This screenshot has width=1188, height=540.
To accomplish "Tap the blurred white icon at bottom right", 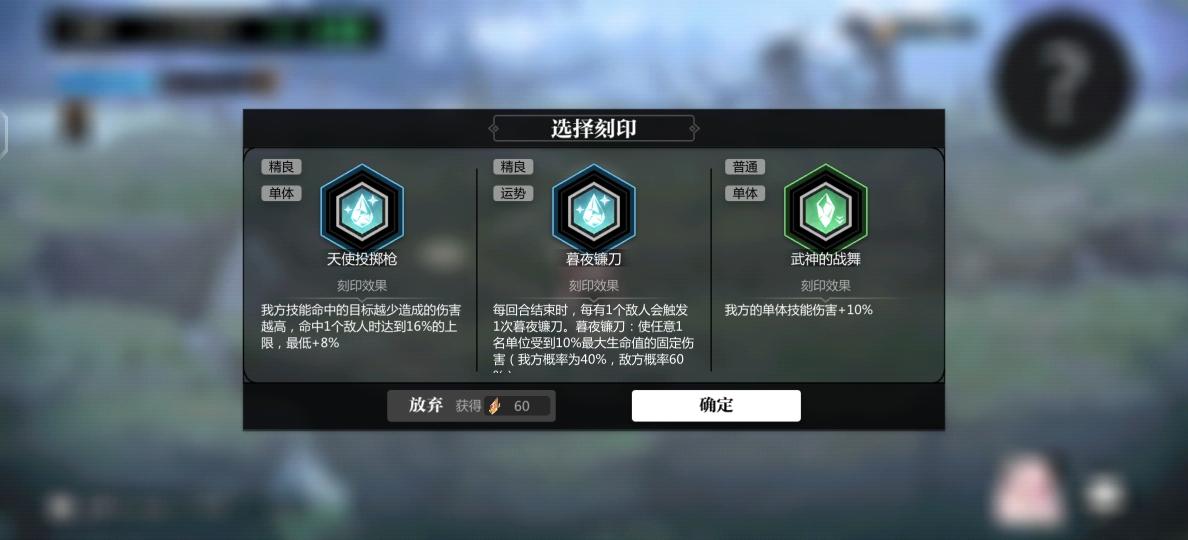I will 1104,495.
